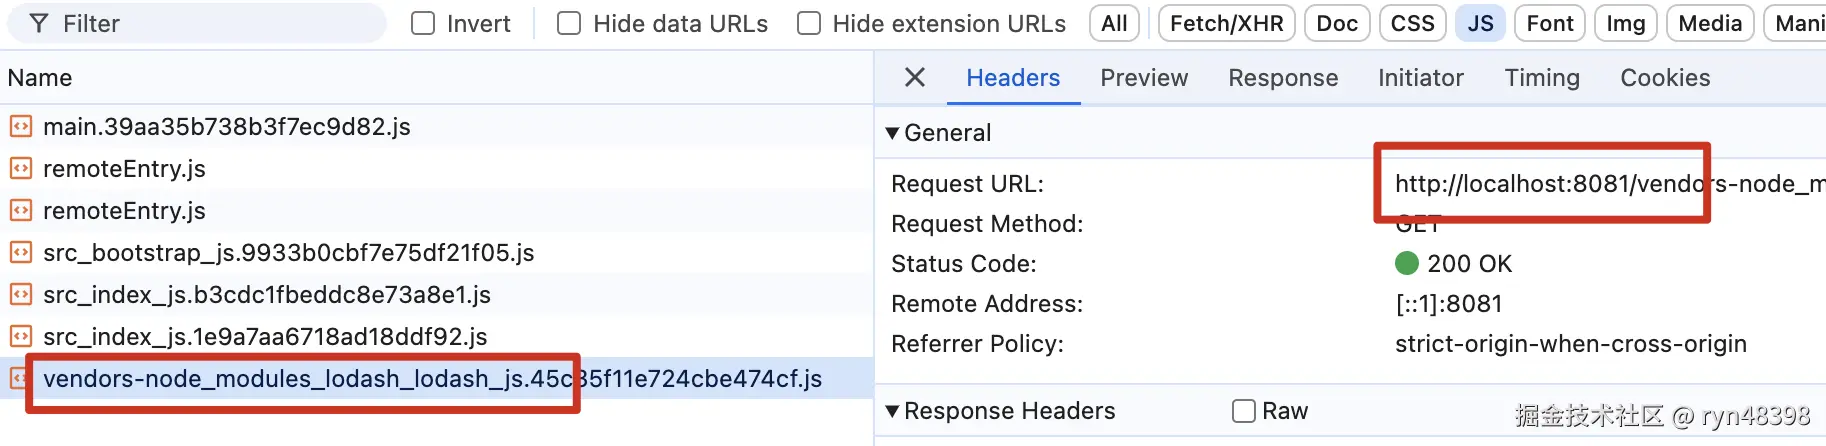Close the request details panel

914,77
